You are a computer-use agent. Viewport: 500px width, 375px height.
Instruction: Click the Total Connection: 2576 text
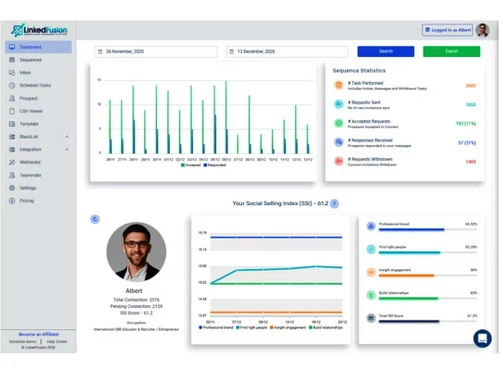point(136,300)
